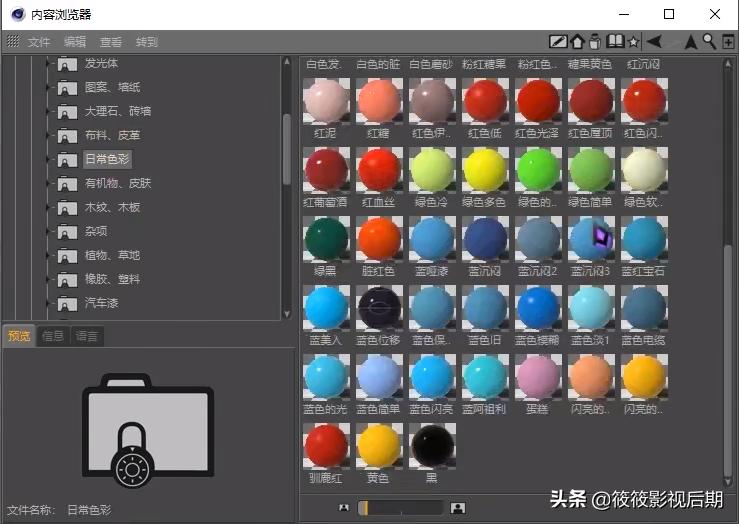Expand the 有机物、皮肤 folder arrow
The height and width of the screenshot is (524, 739).
(x=48, y=183)
